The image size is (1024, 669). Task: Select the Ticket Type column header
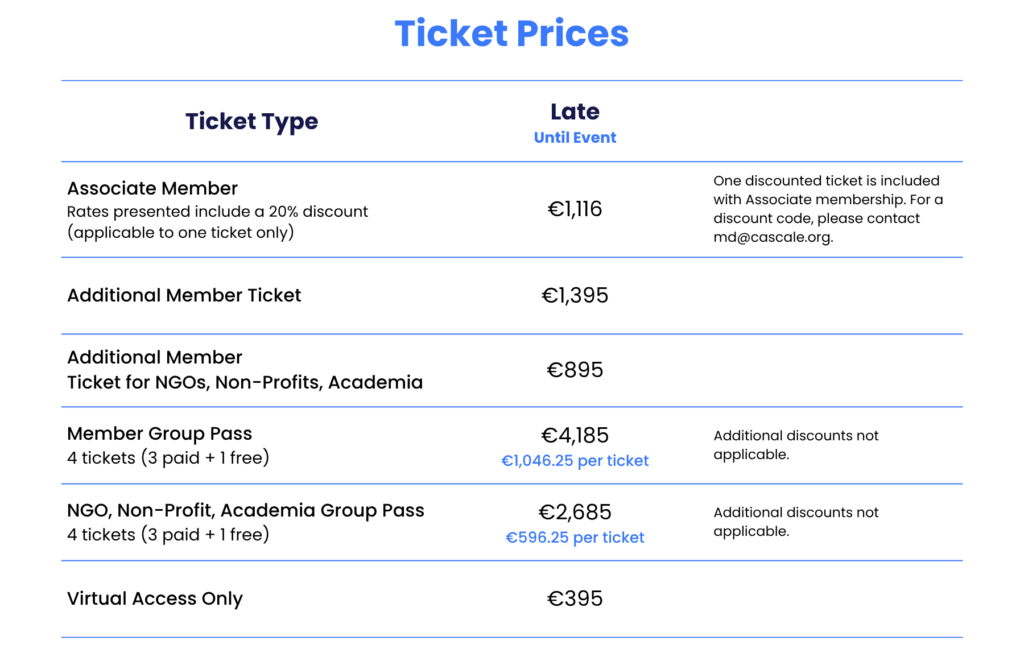point(251,122)
